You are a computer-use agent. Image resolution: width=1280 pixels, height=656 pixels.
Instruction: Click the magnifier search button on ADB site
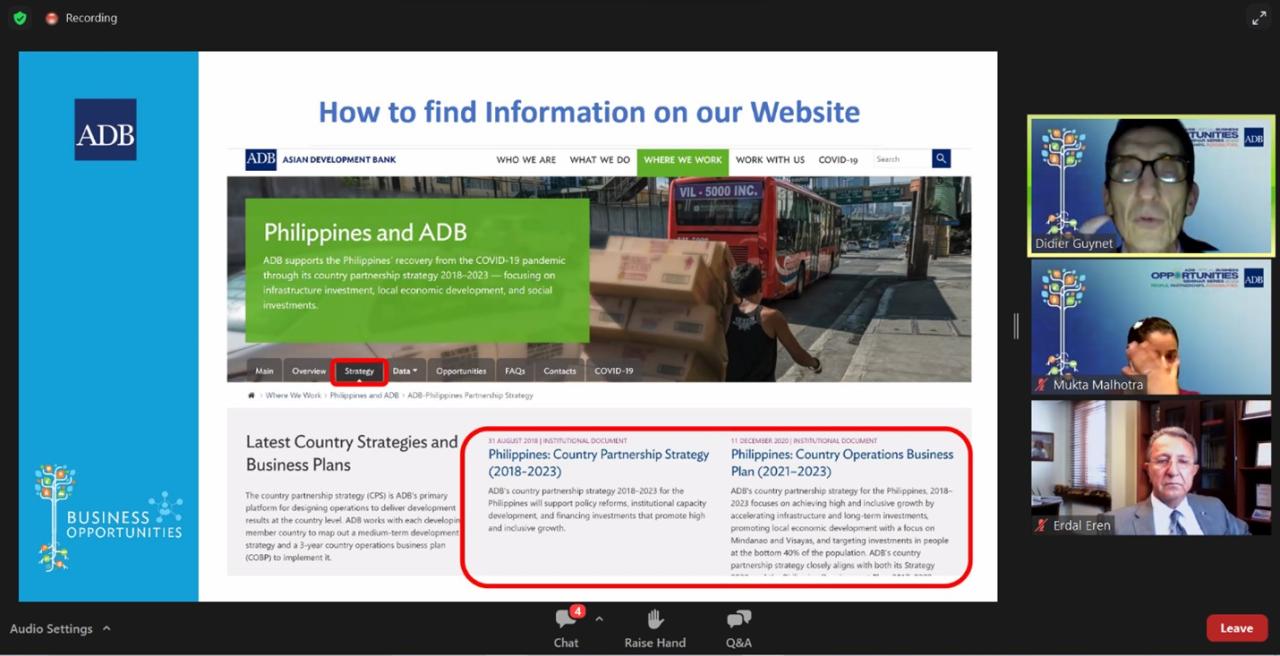pyautogui.click(x=941, y=159)
